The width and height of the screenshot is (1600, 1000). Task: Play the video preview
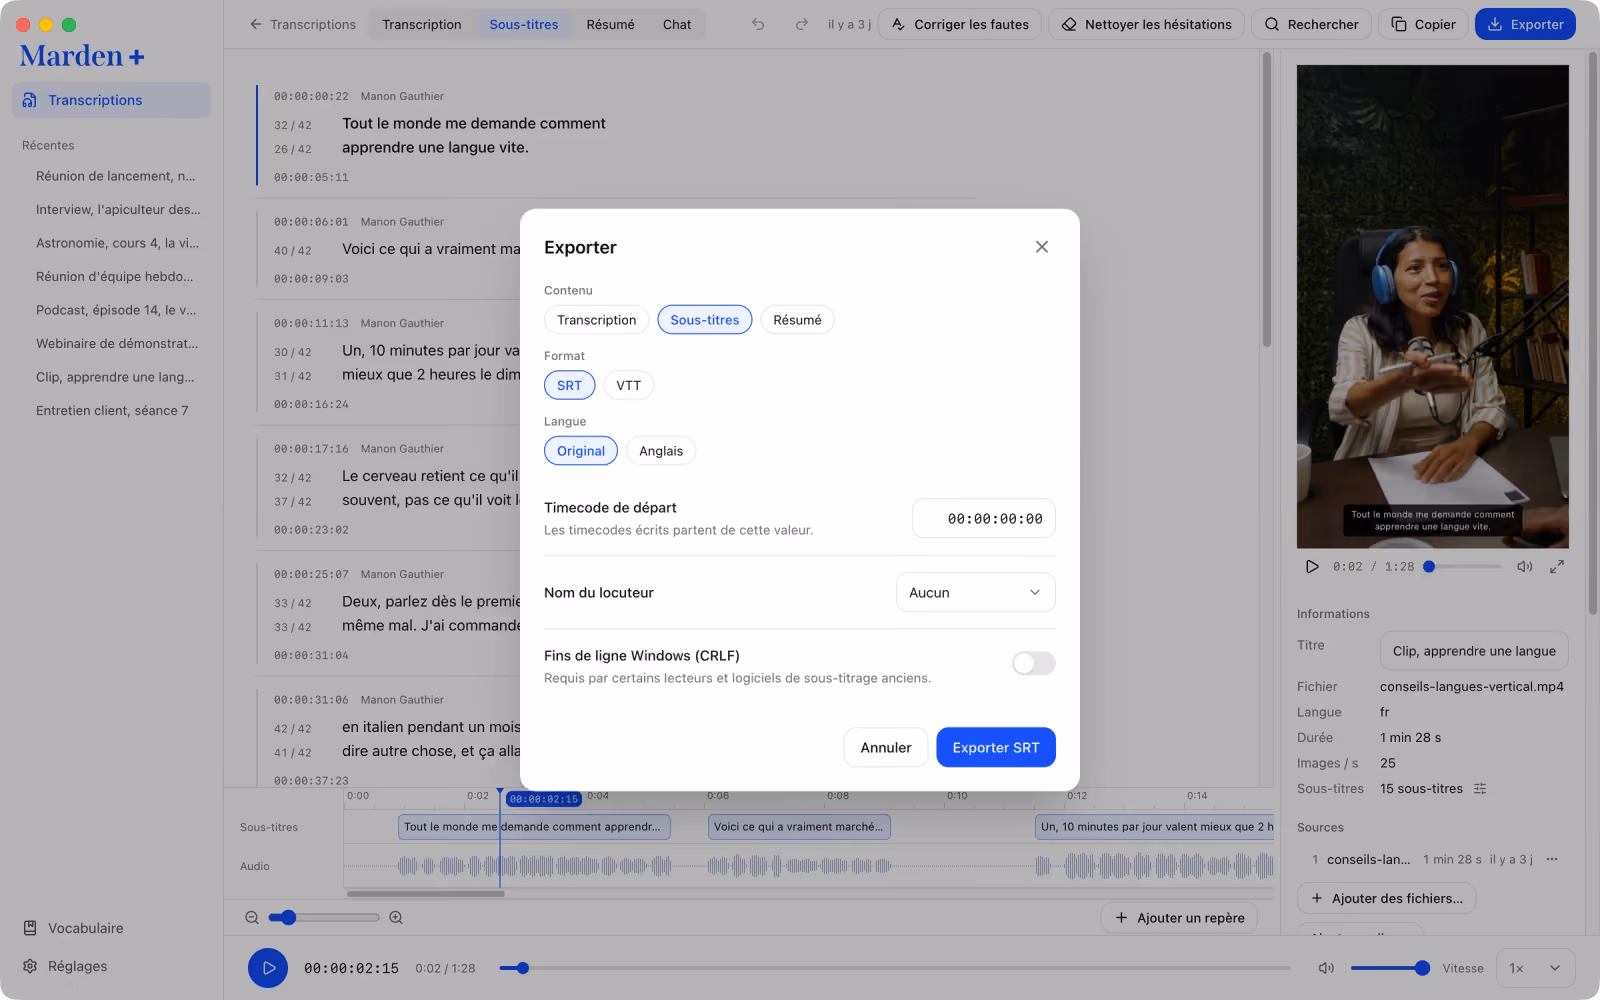point(1312,567)
